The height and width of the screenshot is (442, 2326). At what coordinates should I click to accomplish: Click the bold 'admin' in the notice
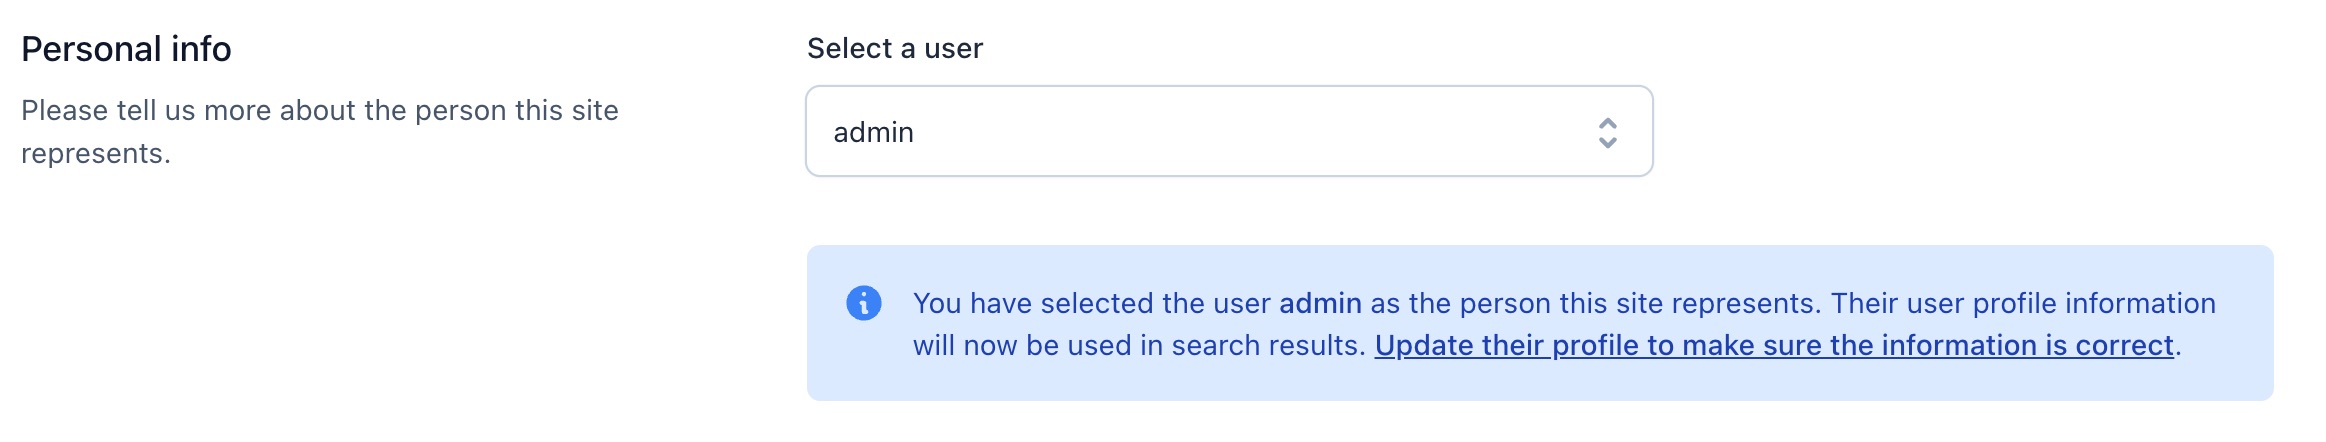coord(1320,303)
